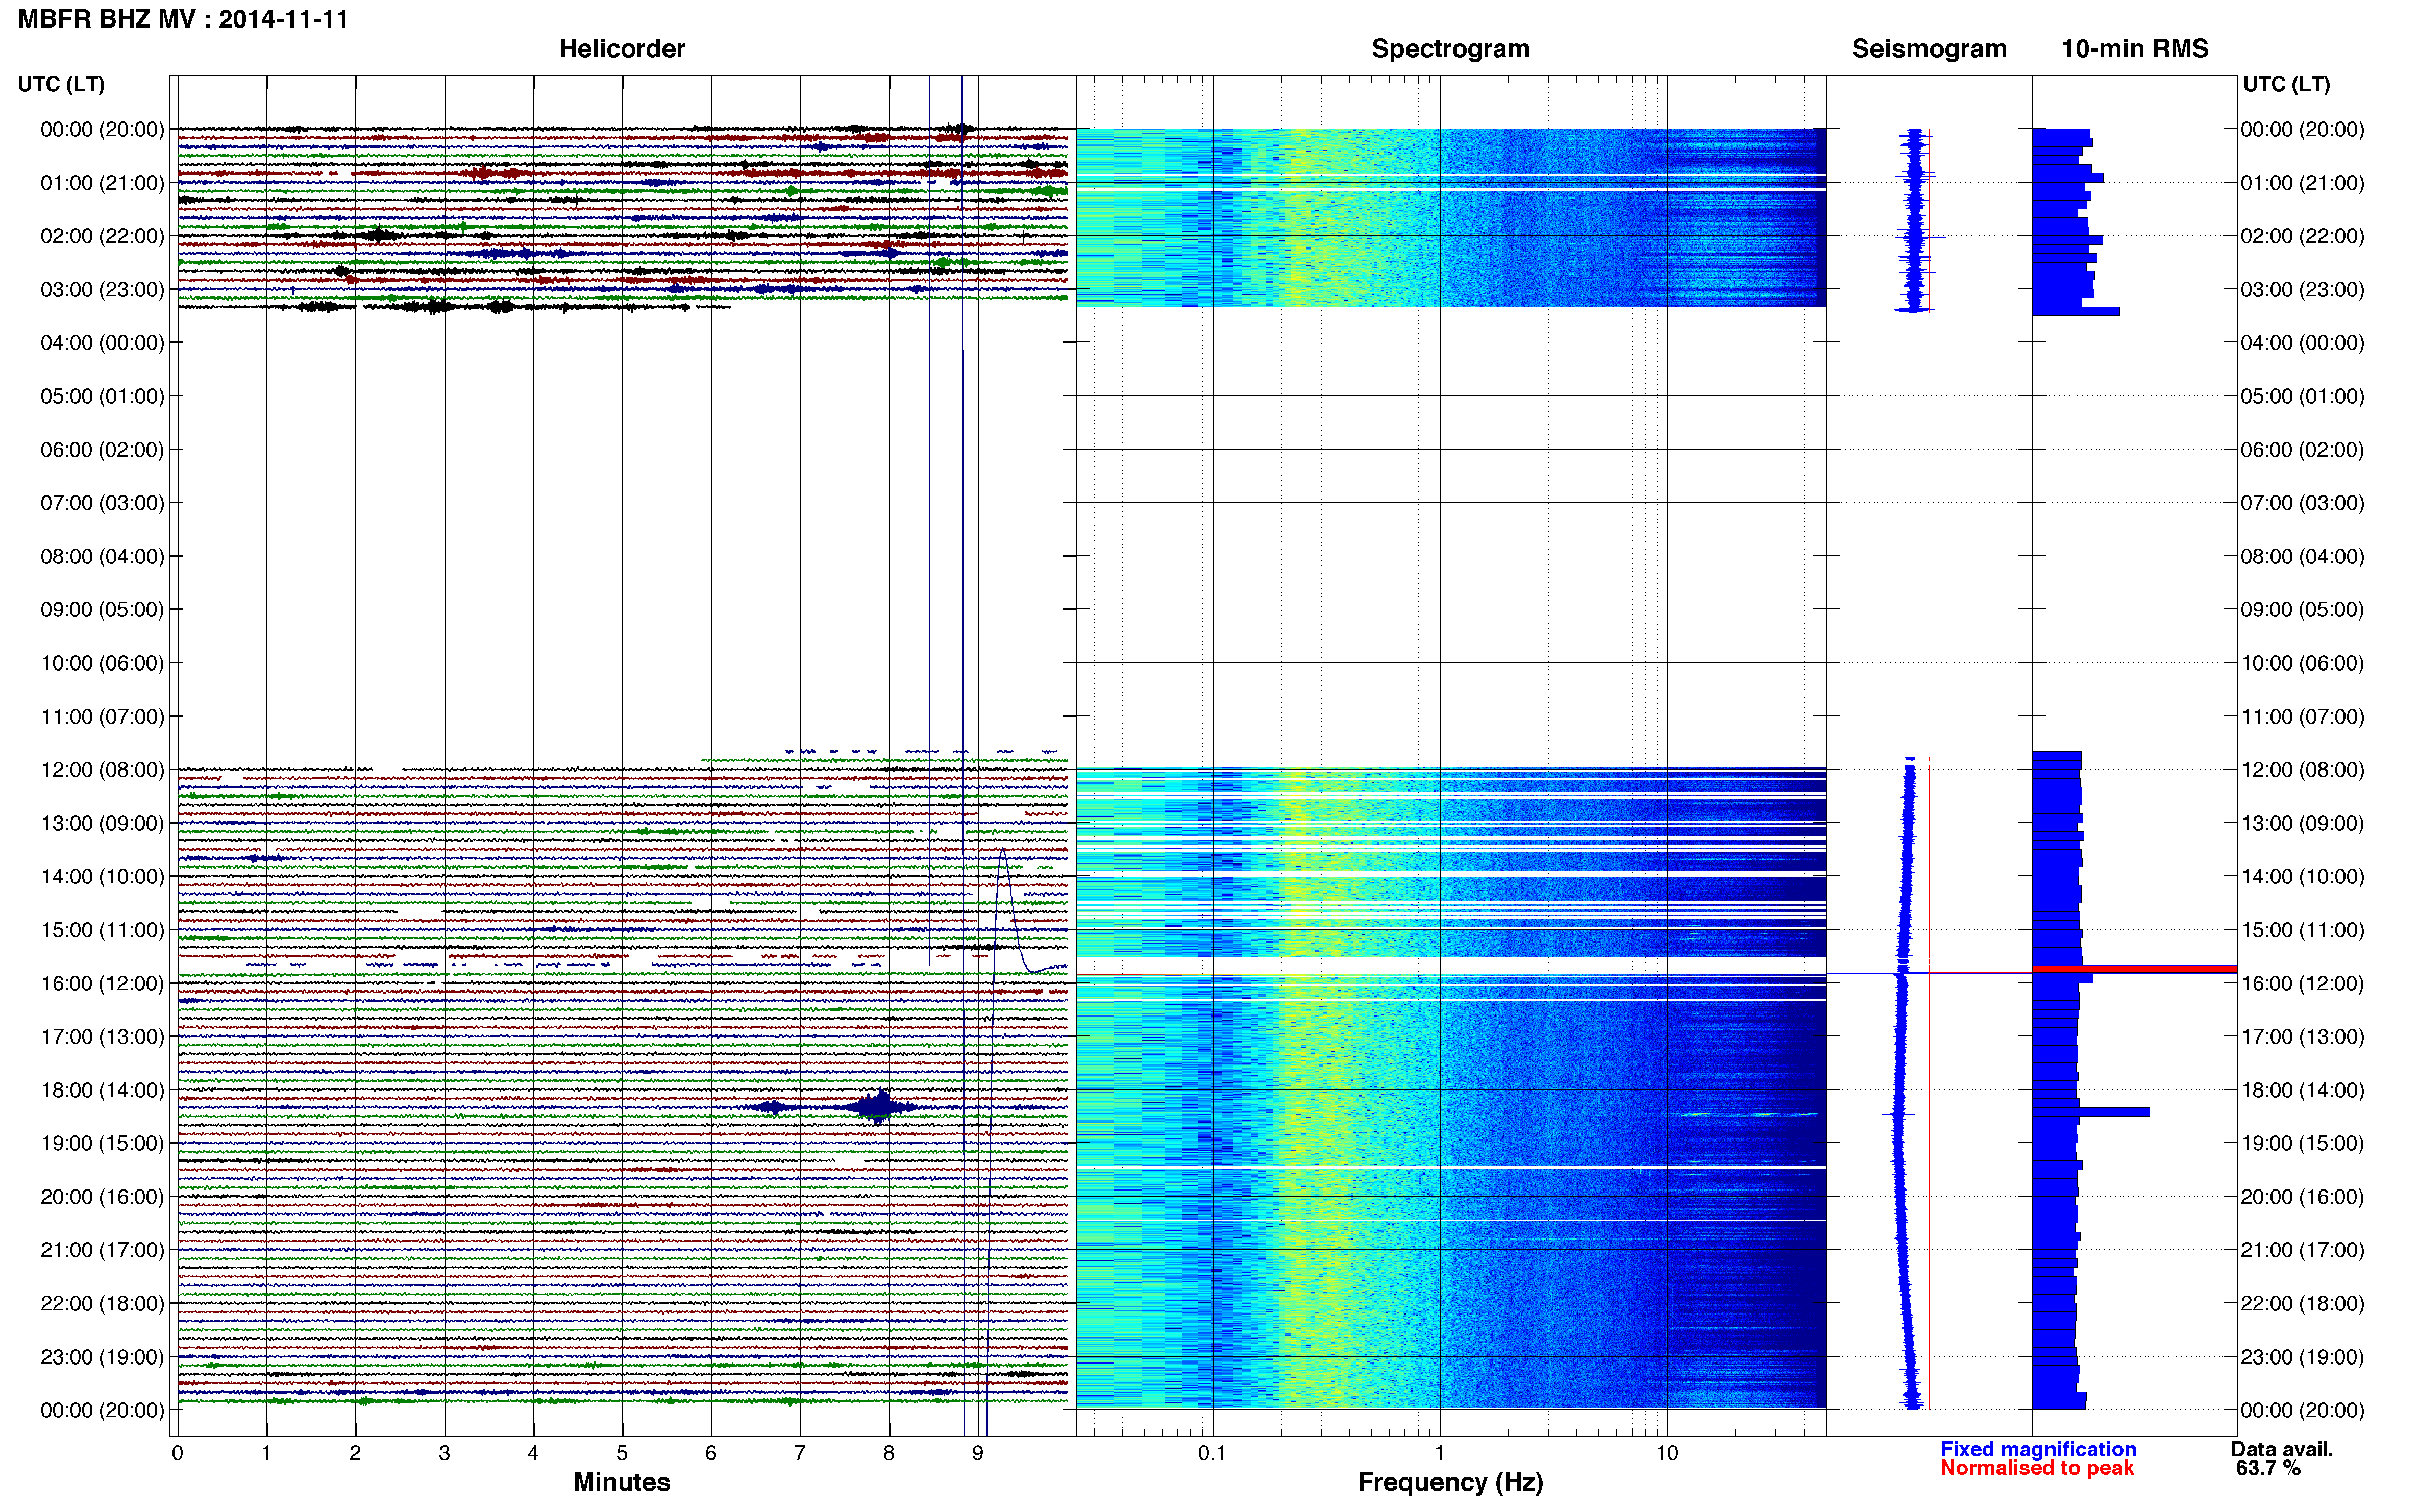
Task: Click the top 00:00 (20:00) label on the helicorder axis
Action: (x=102, y=129)
